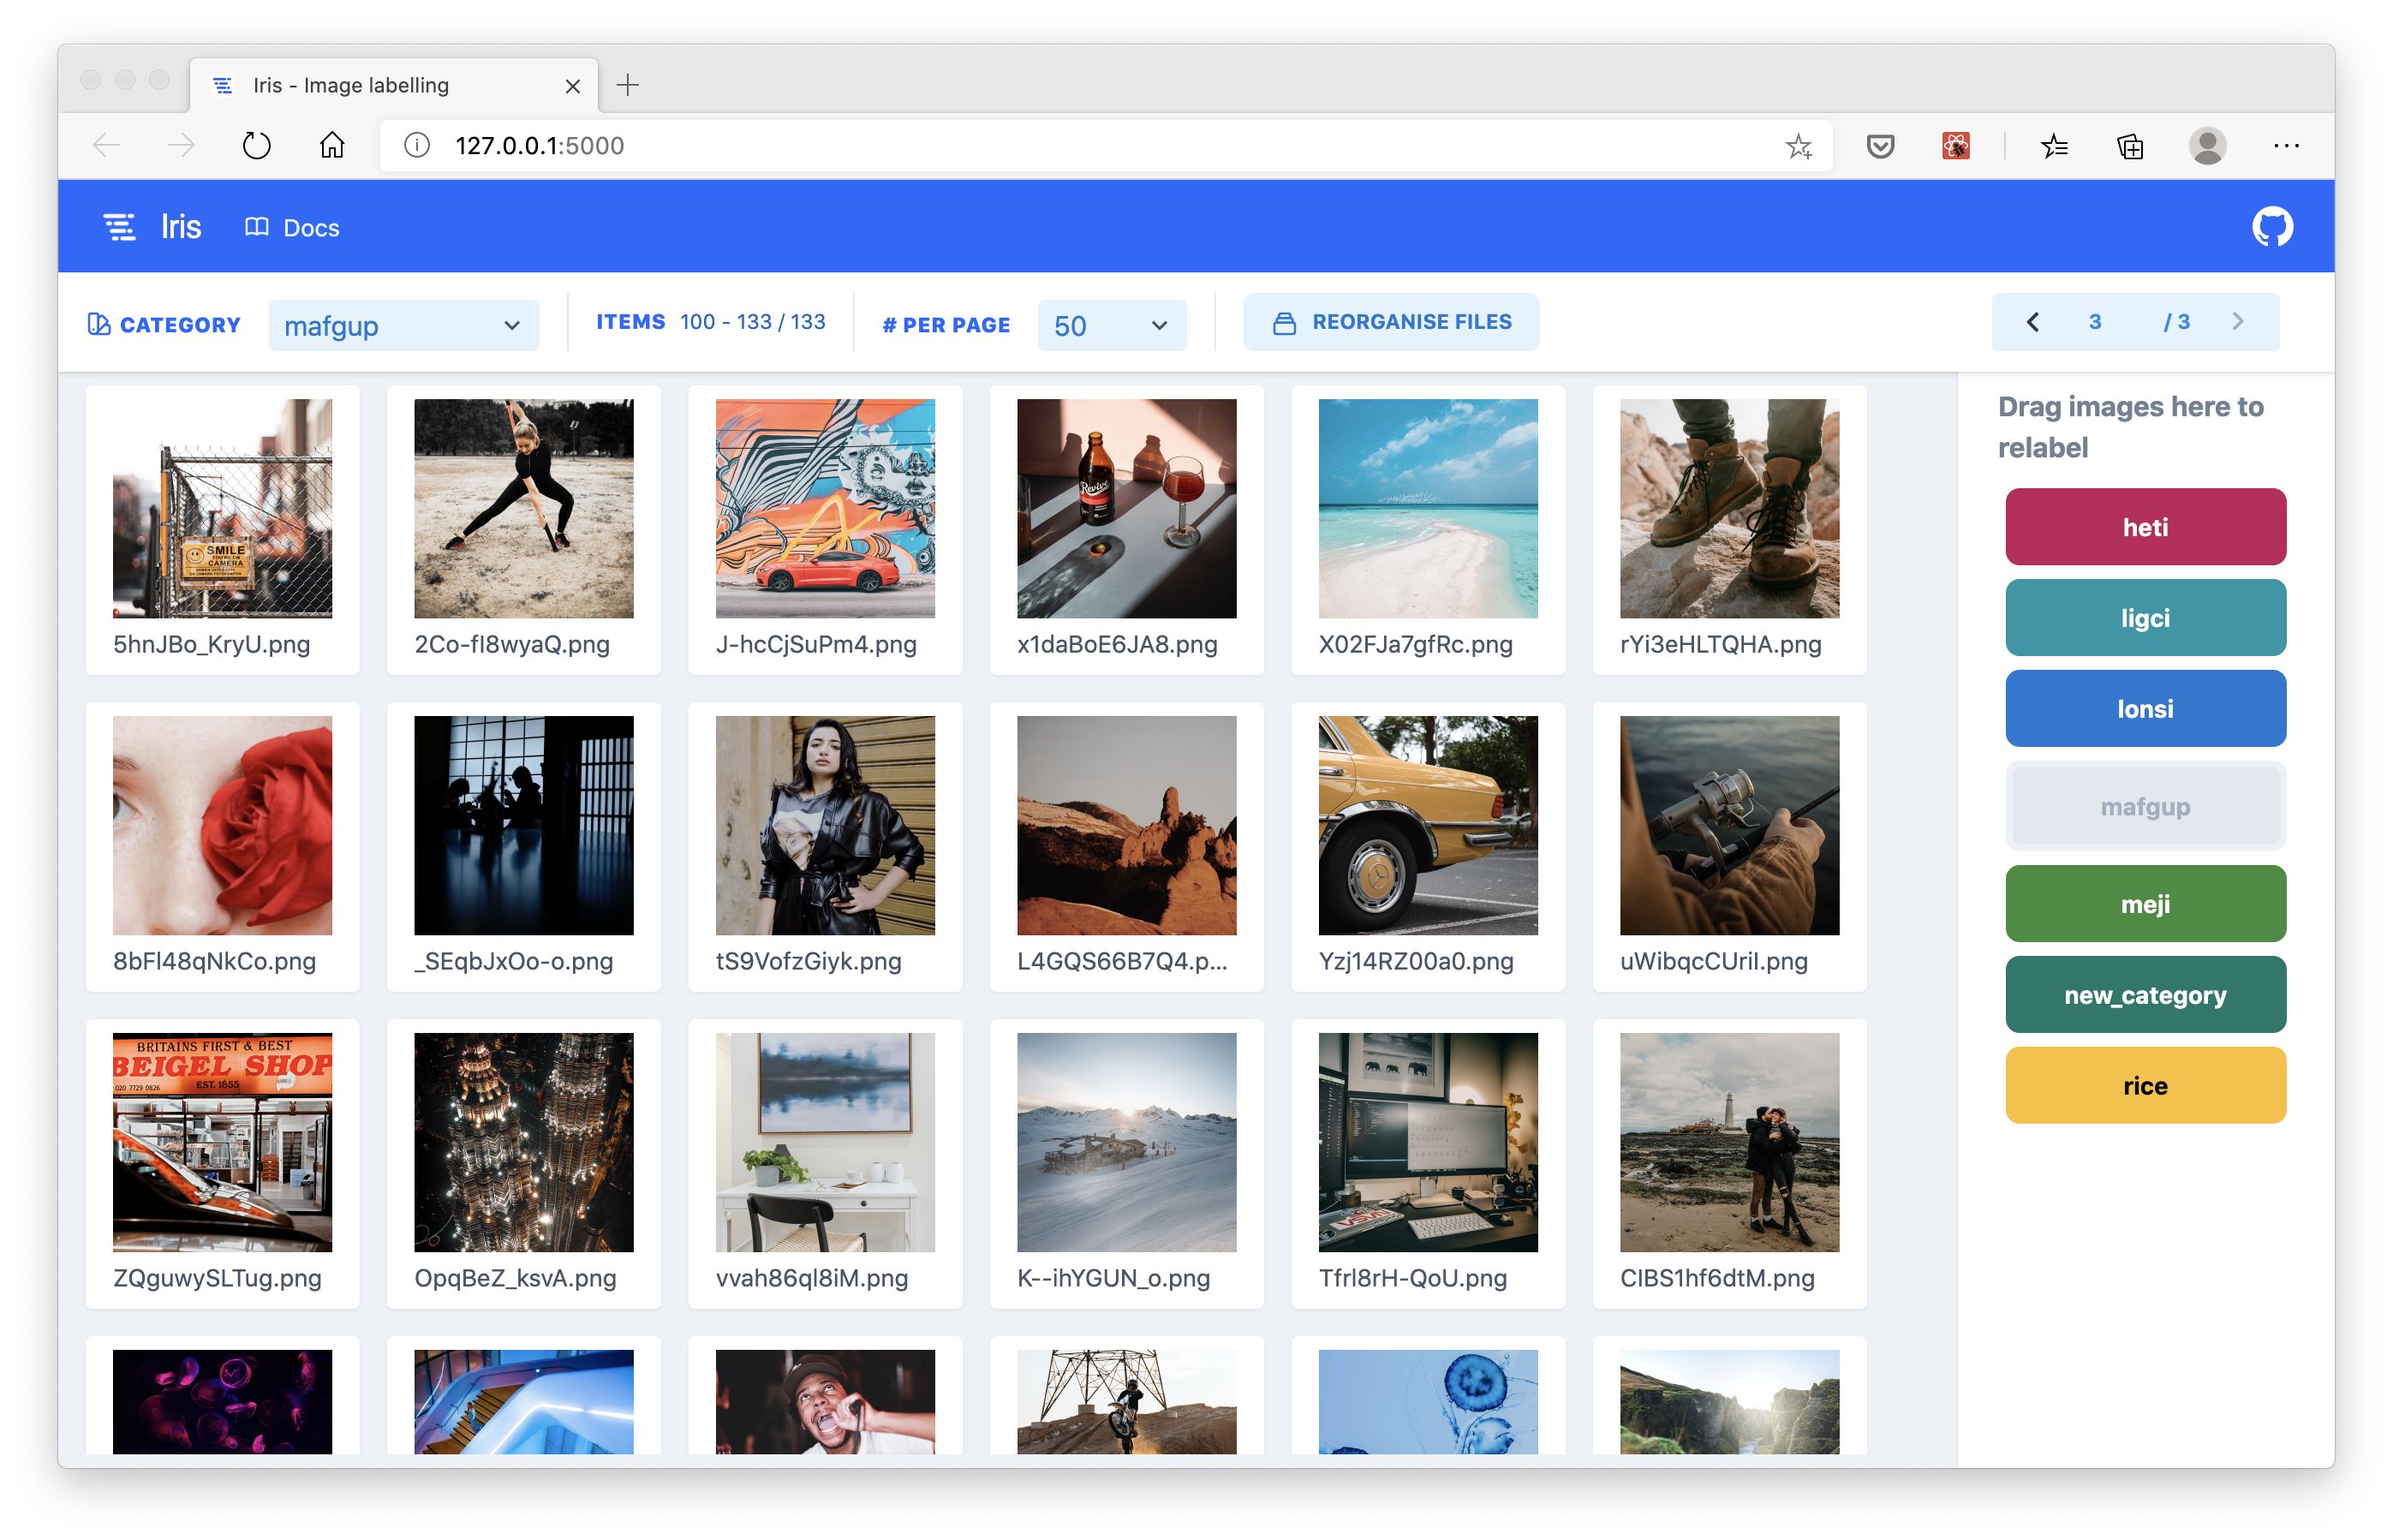Bookmark this page with star icon
This screenshot has height=1540, width=2393.
(1798, 146)
